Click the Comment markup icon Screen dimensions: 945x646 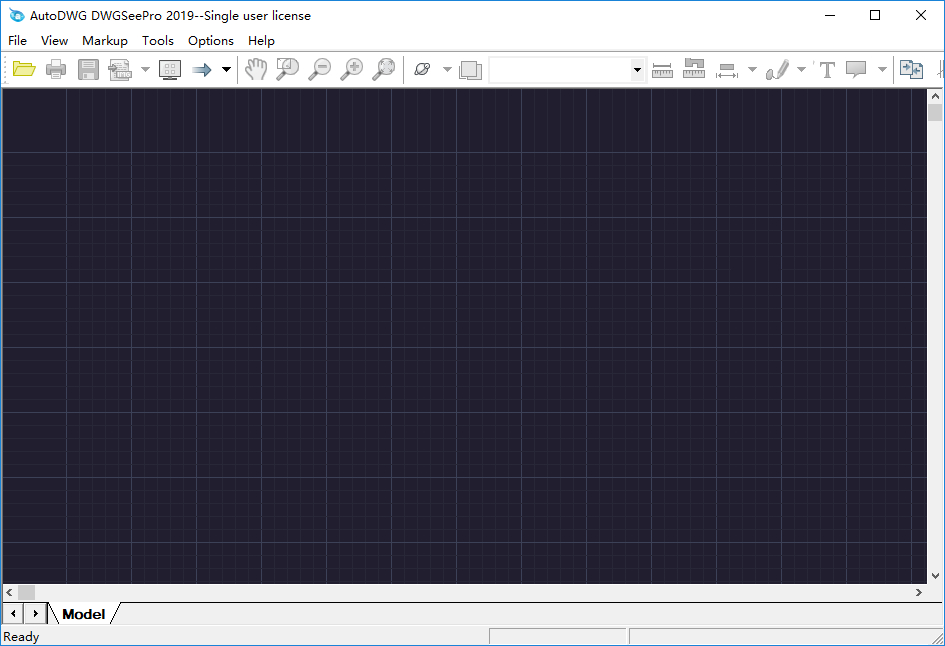tap(856, 69)
